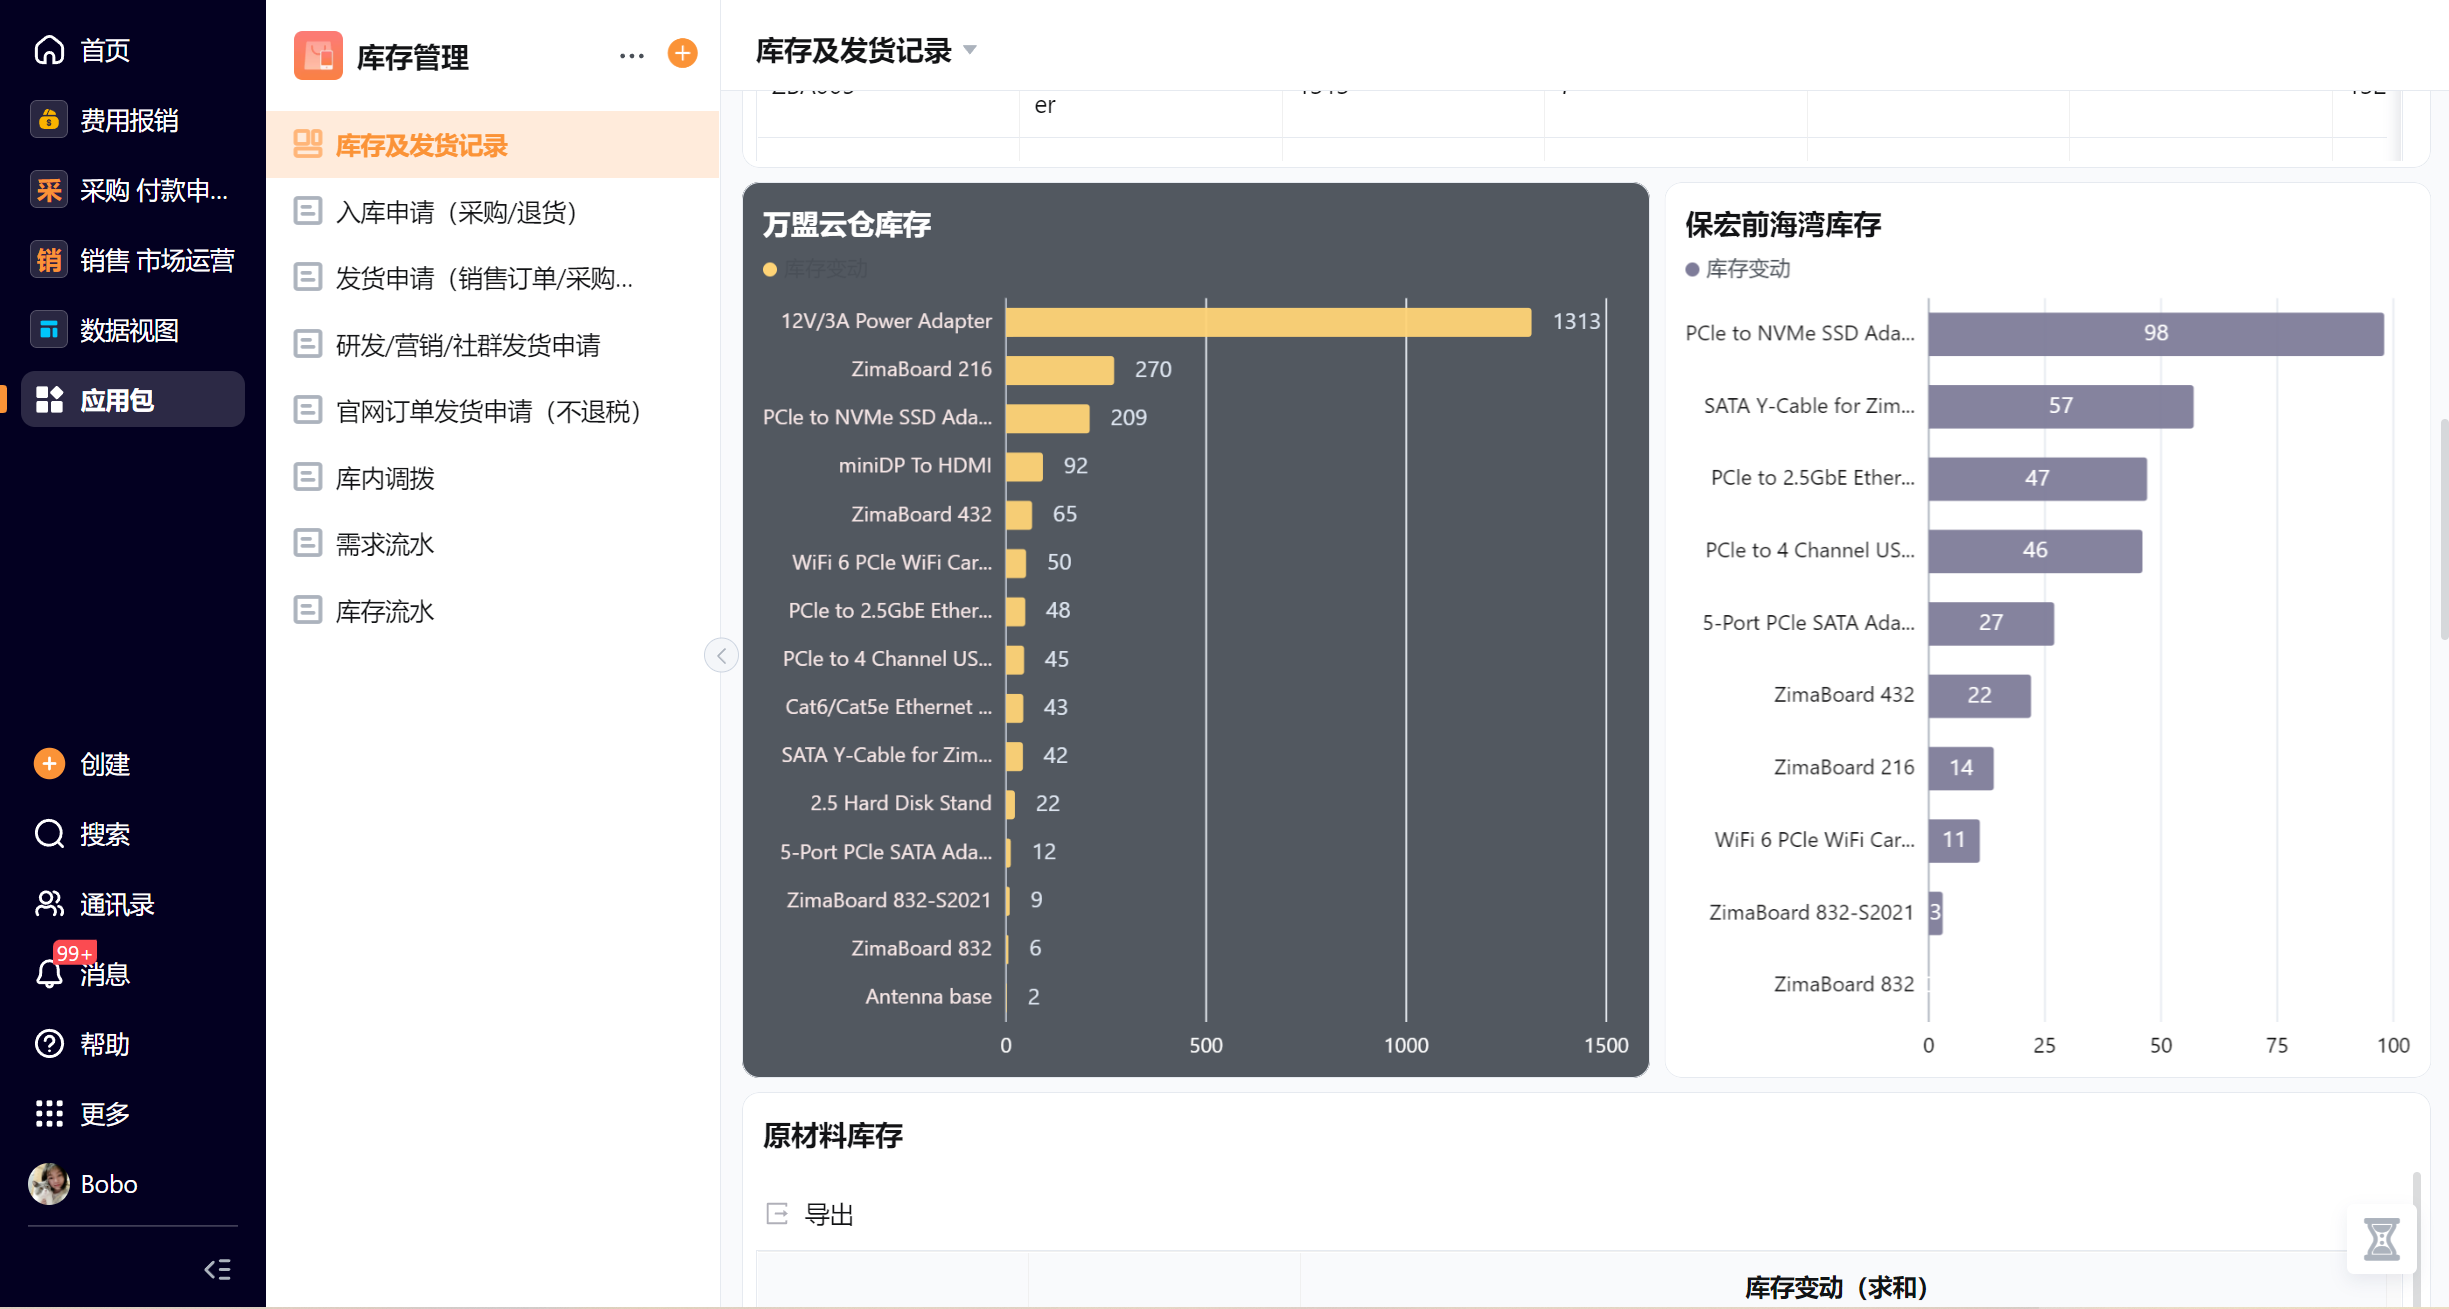Click PCIe to 2.5GbE purple bar 47

pos(2038,478)
